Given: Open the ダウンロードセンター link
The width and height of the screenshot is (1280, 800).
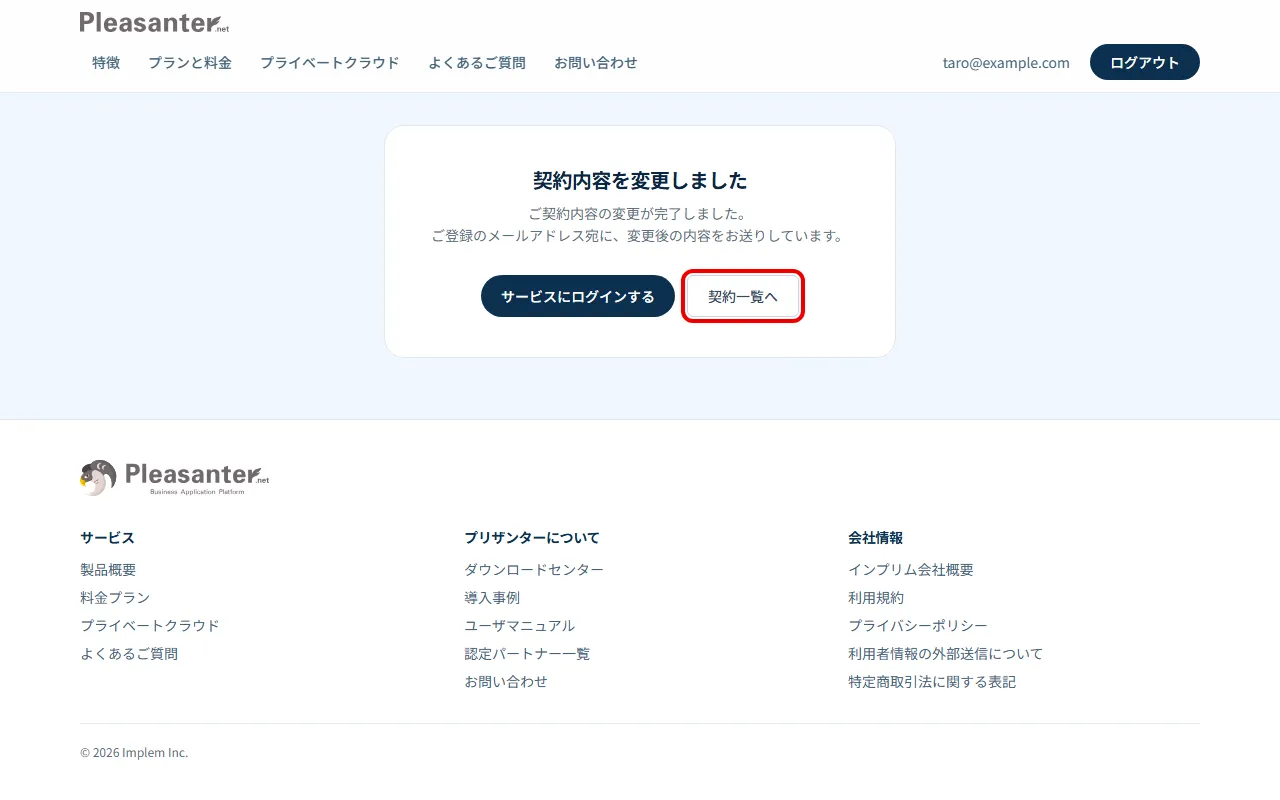Looking at the screenshot, I should 534,570.
